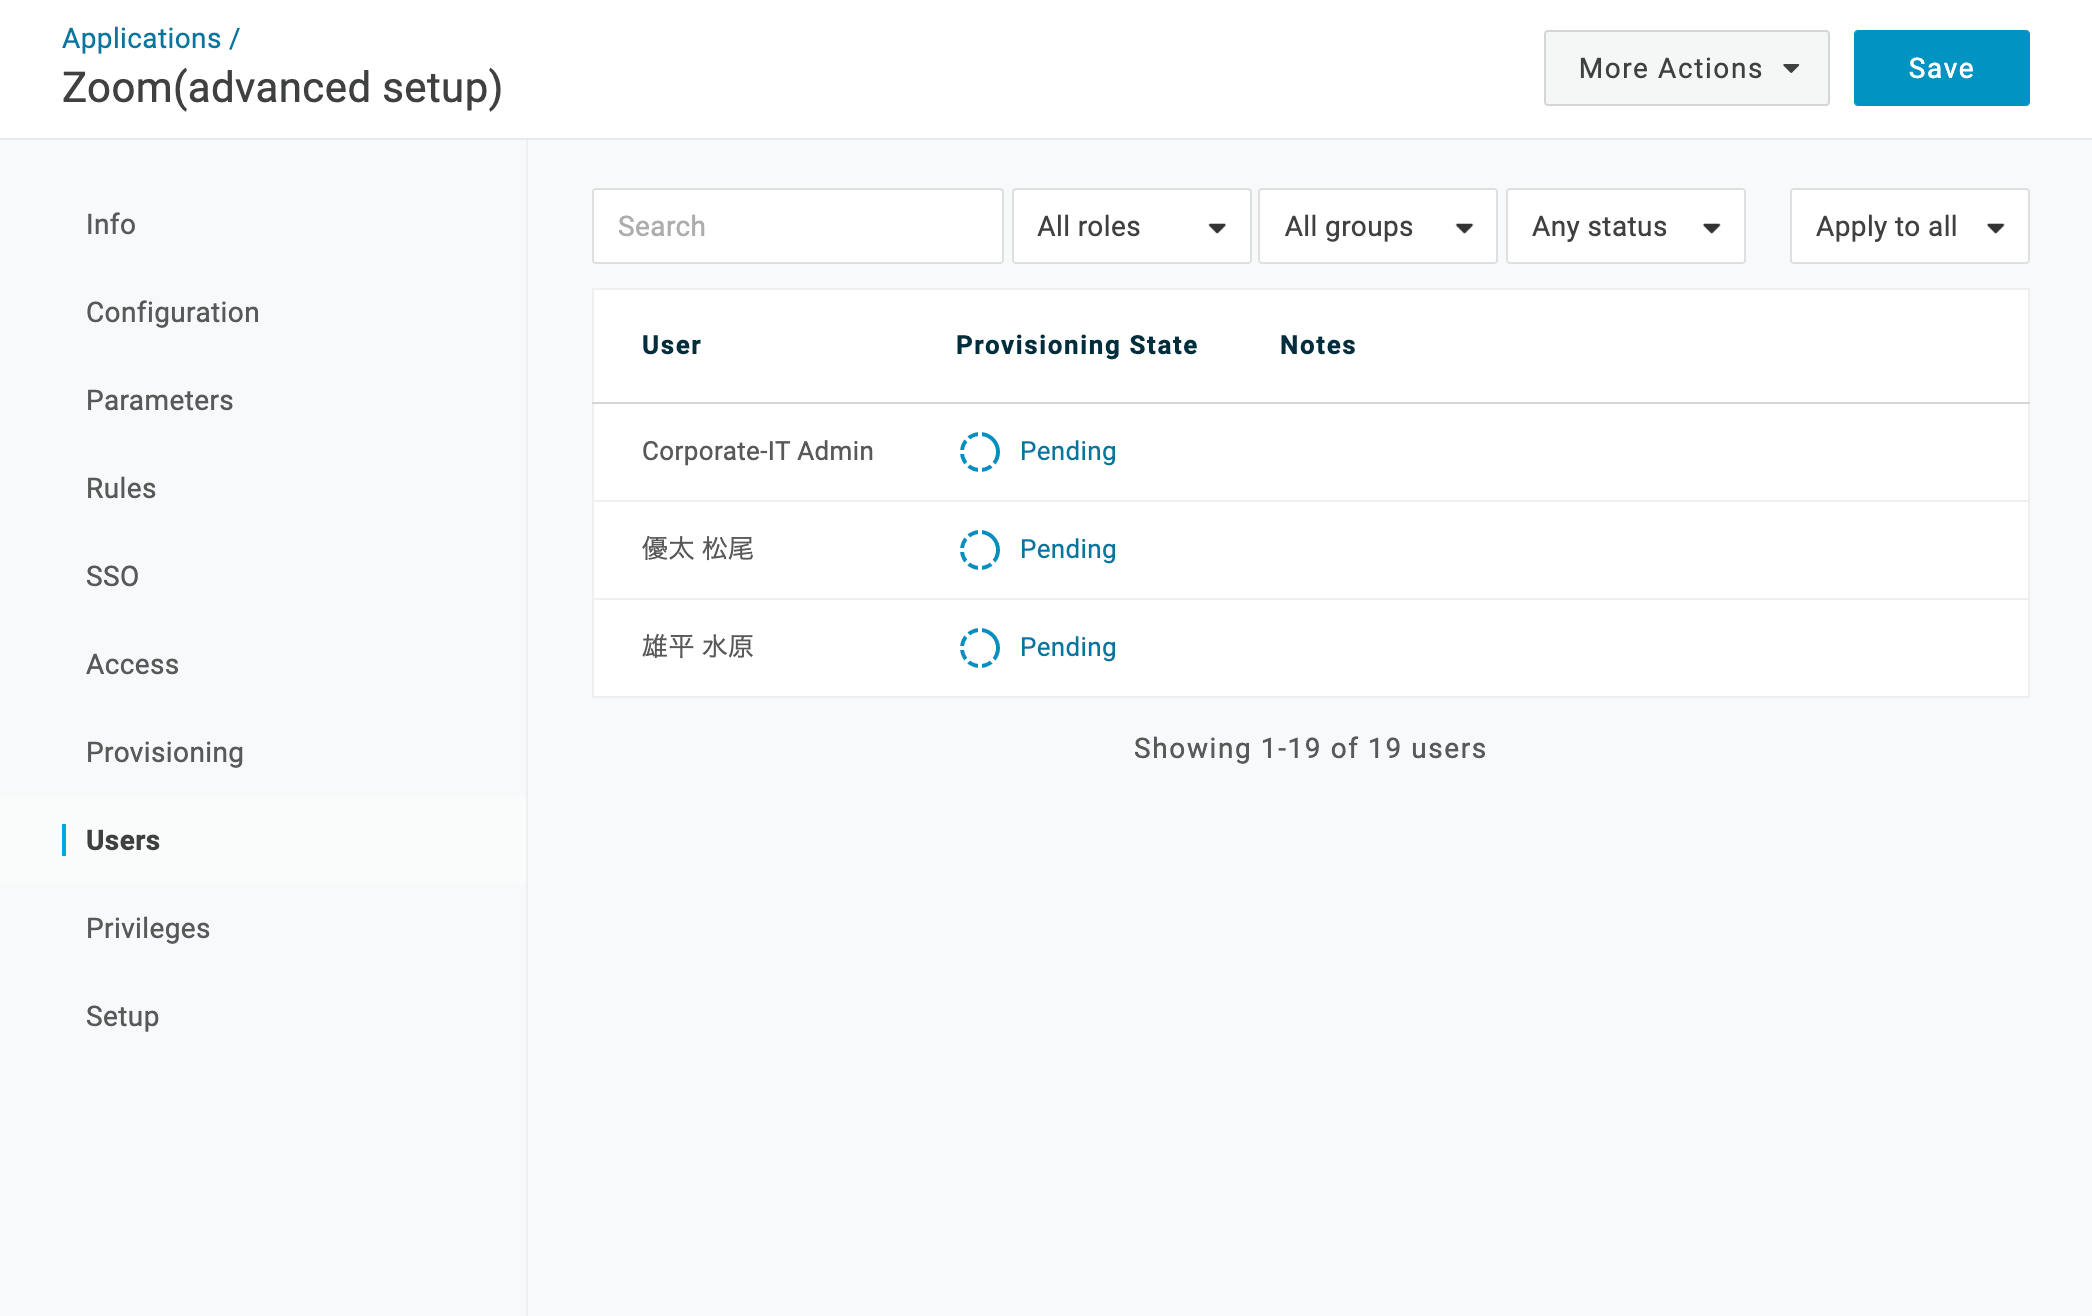This screenshot has width=2092, height=1316.
Task: Click pending spinner icon for 雄平 水原
Action: coord(979,648)
